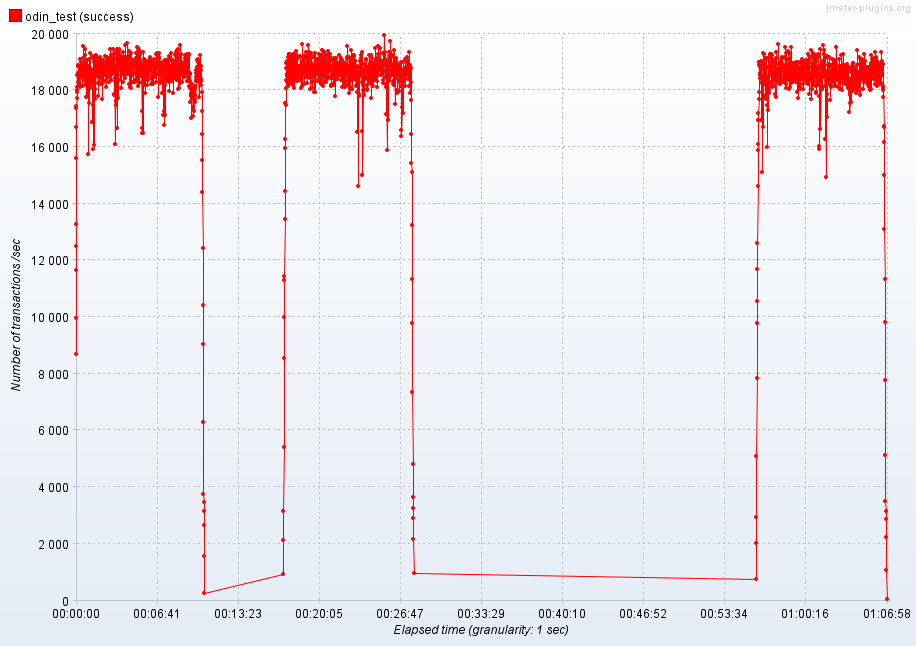Image resolution: width=916 pixels, height=646 pixels.
Task: Click the 'Elapsed time (granularity: 1 sec)' axis title
Action: [481, 630]
